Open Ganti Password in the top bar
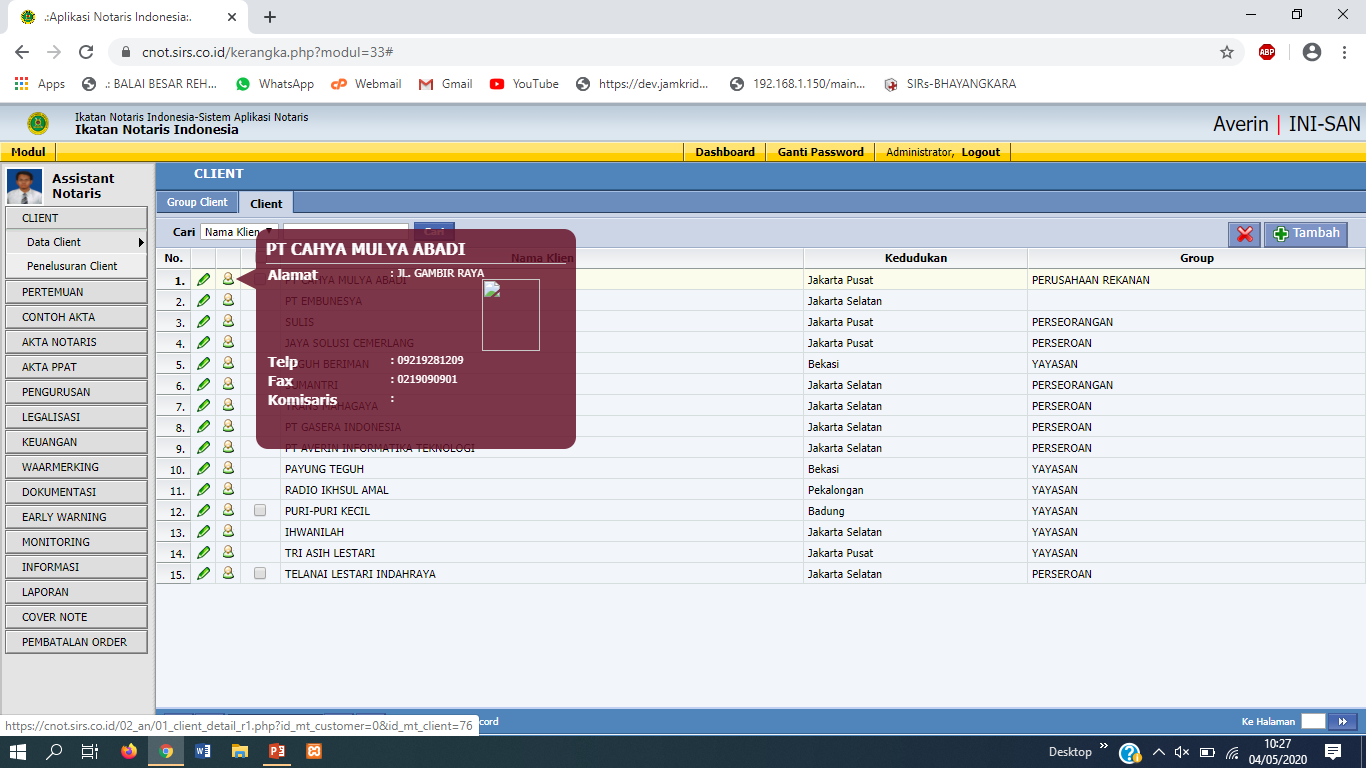Viewport: 1366px width, 768px height. point(820,152)
